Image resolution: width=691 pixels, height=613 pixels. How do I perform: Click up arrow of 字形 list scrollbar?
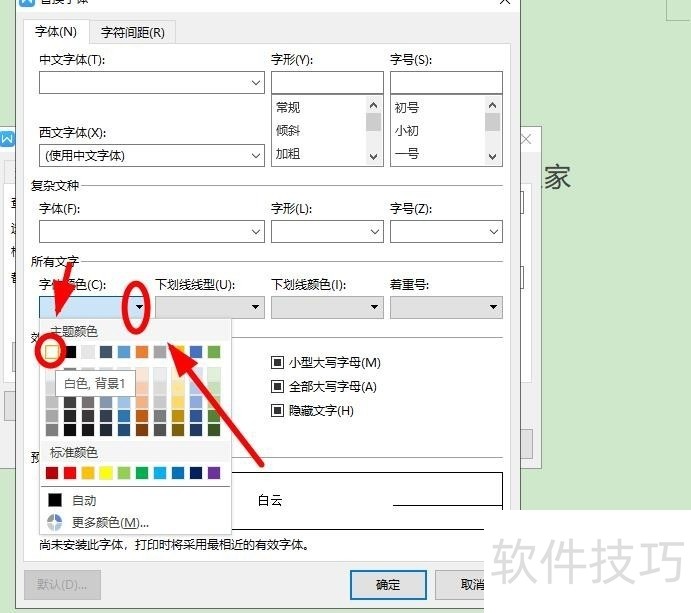click(373, 105)
